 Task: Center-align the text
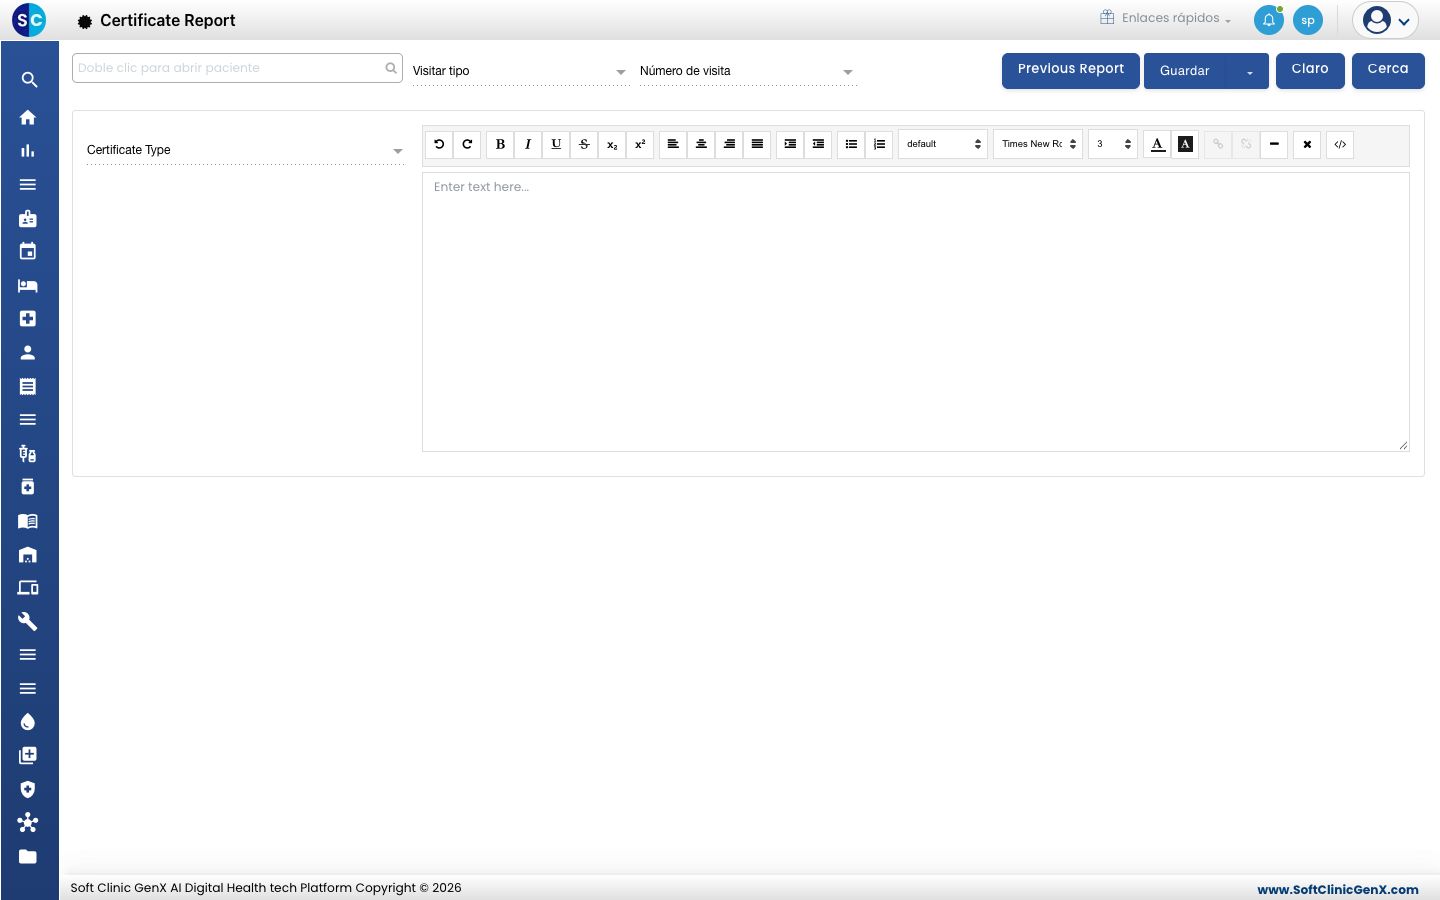coord(701,144)
